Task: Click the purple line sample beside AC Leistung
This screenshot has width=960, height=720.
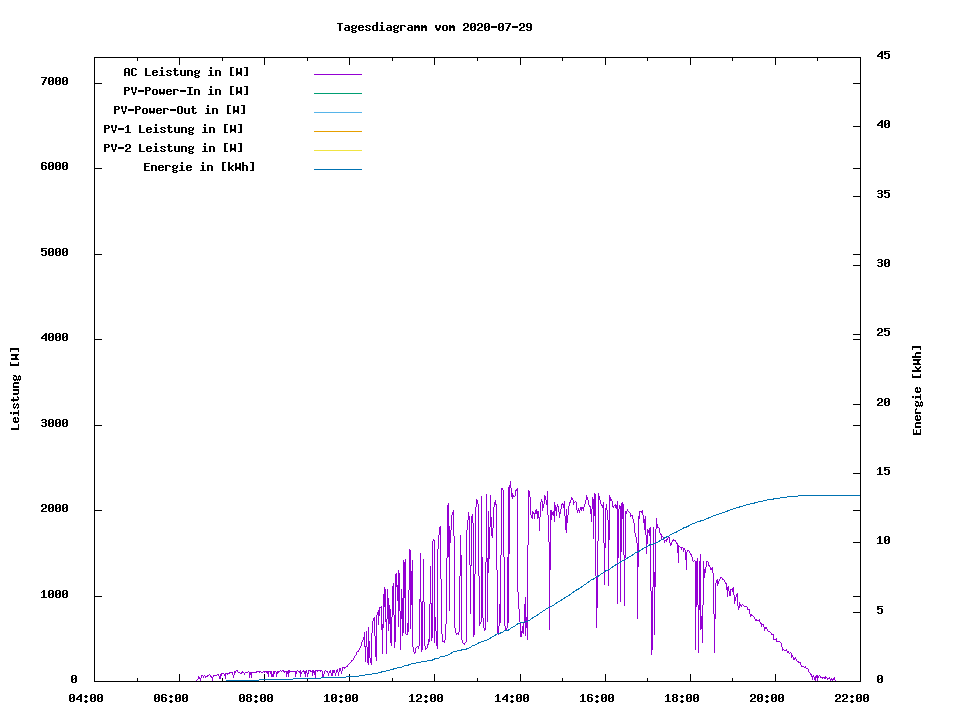Action: (x=337, y=74)
